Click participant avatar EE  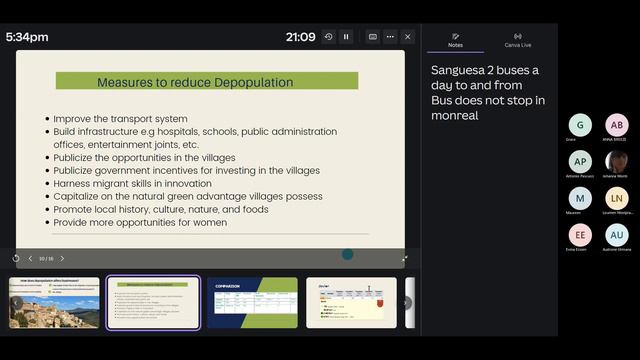click(580, 235)
